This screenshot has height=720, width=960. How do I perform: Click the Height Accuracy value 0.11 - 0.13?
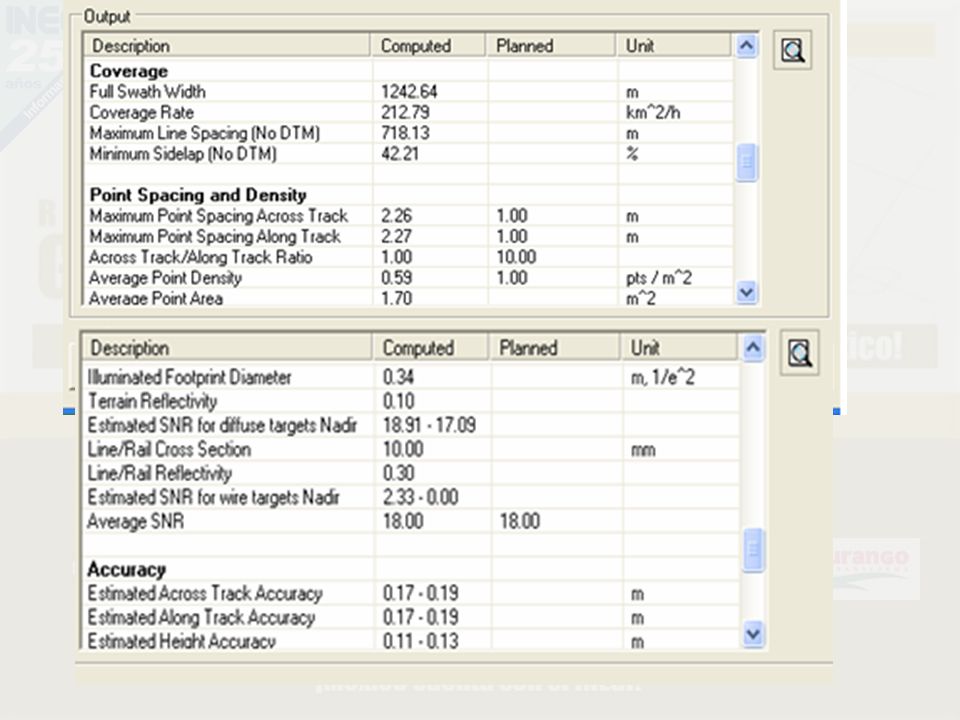click(421, 640)
